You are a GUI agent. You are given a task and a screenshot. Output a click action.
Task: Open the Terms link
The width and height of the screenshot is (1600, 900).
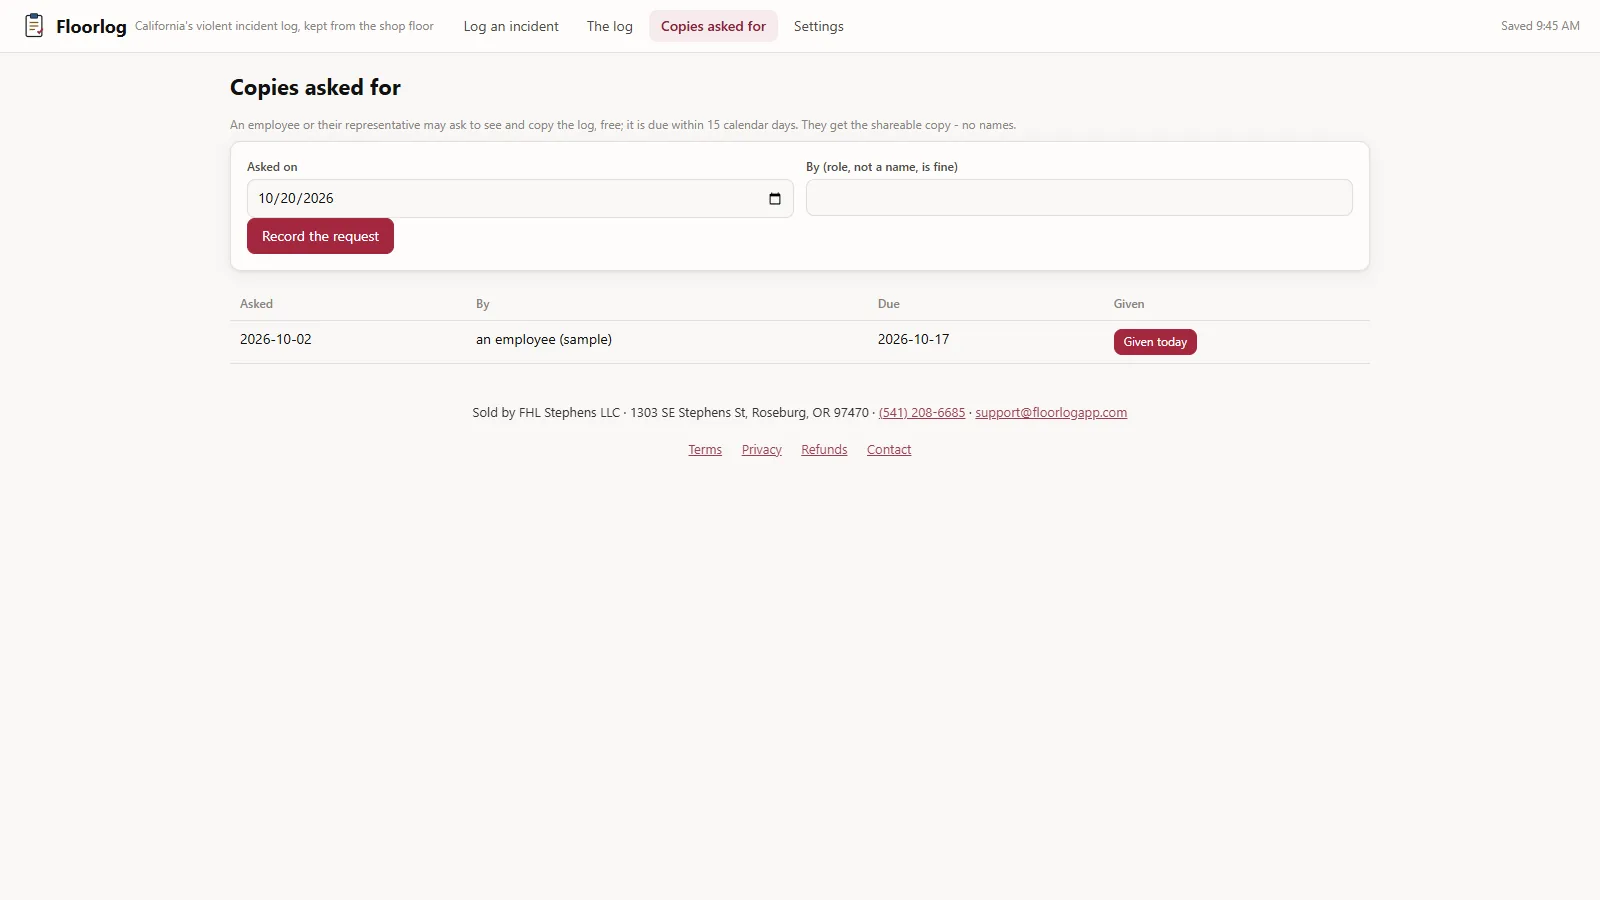tap(705, 450)
